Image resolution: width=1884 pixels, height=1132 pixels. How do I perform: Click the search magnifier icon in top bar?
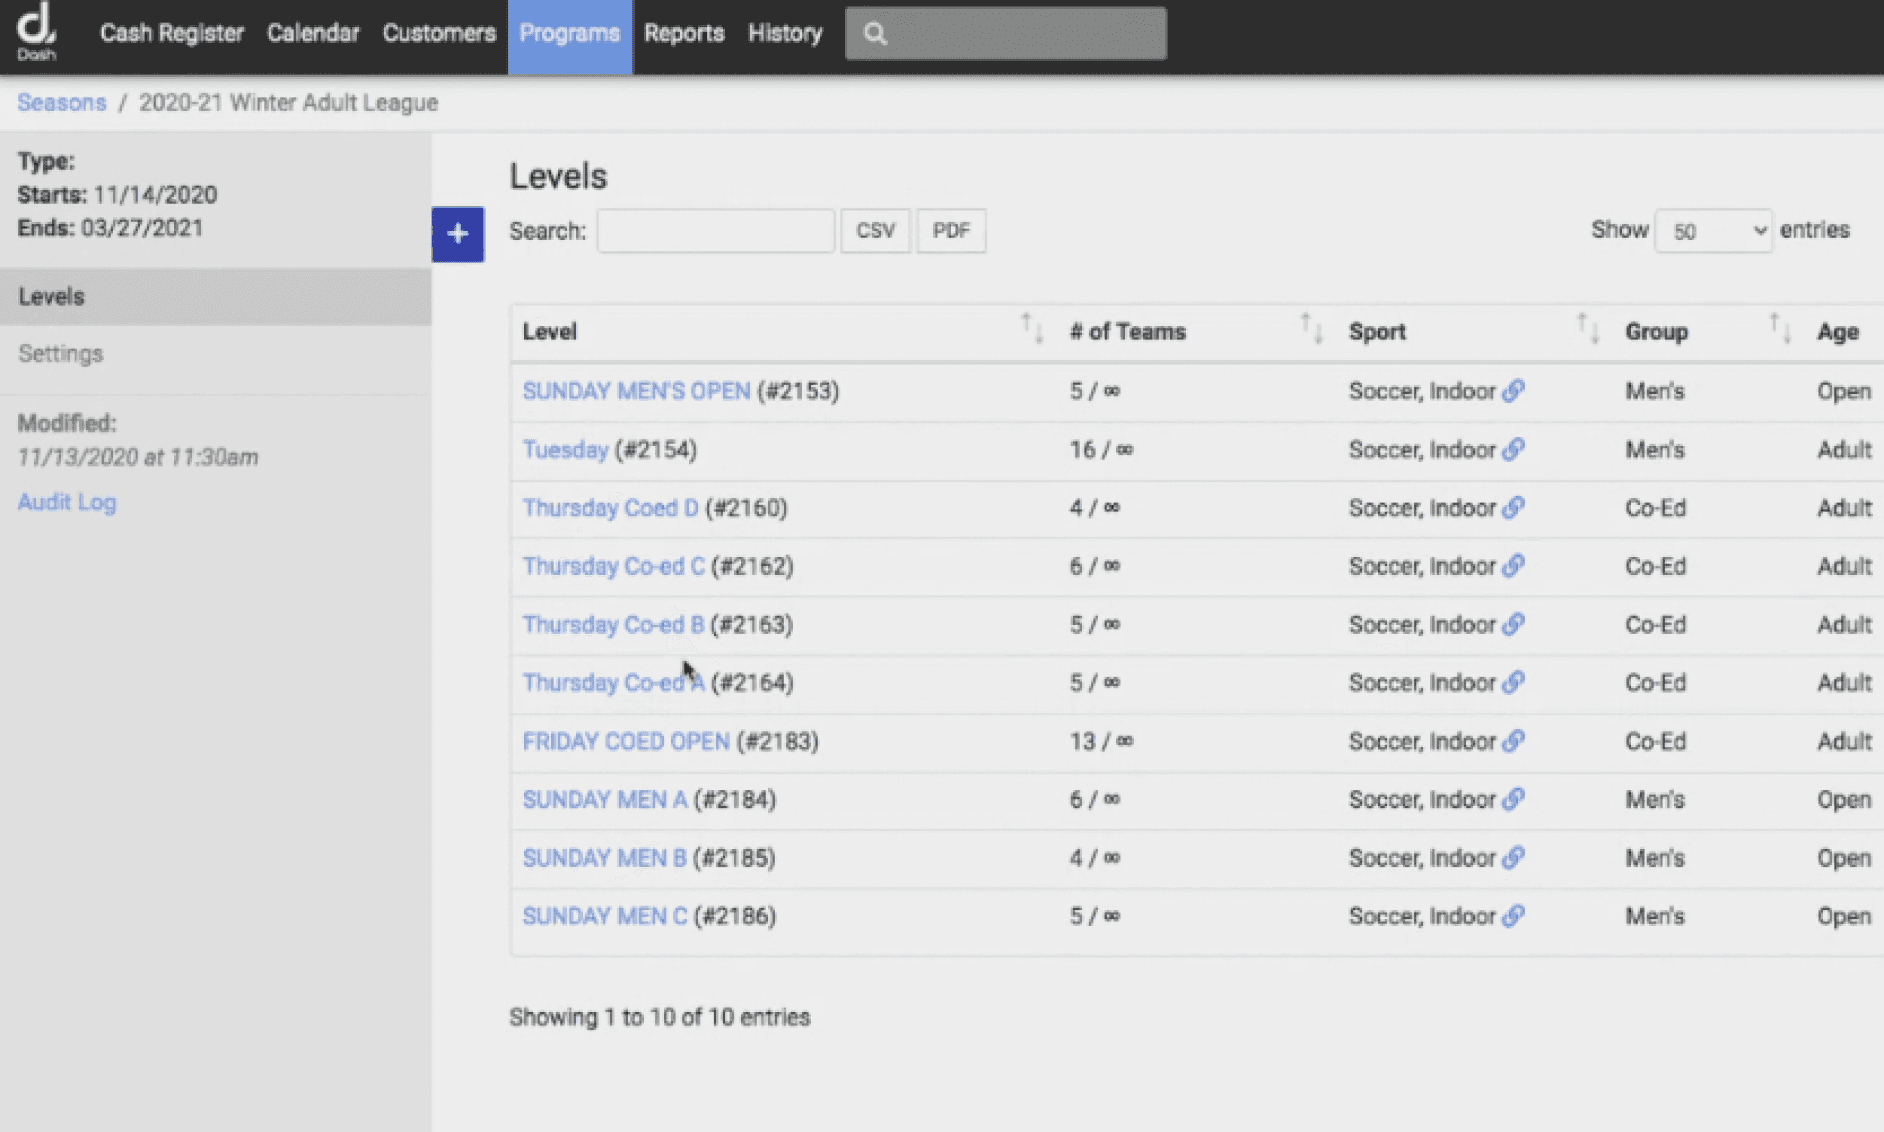tap(875, 34)
